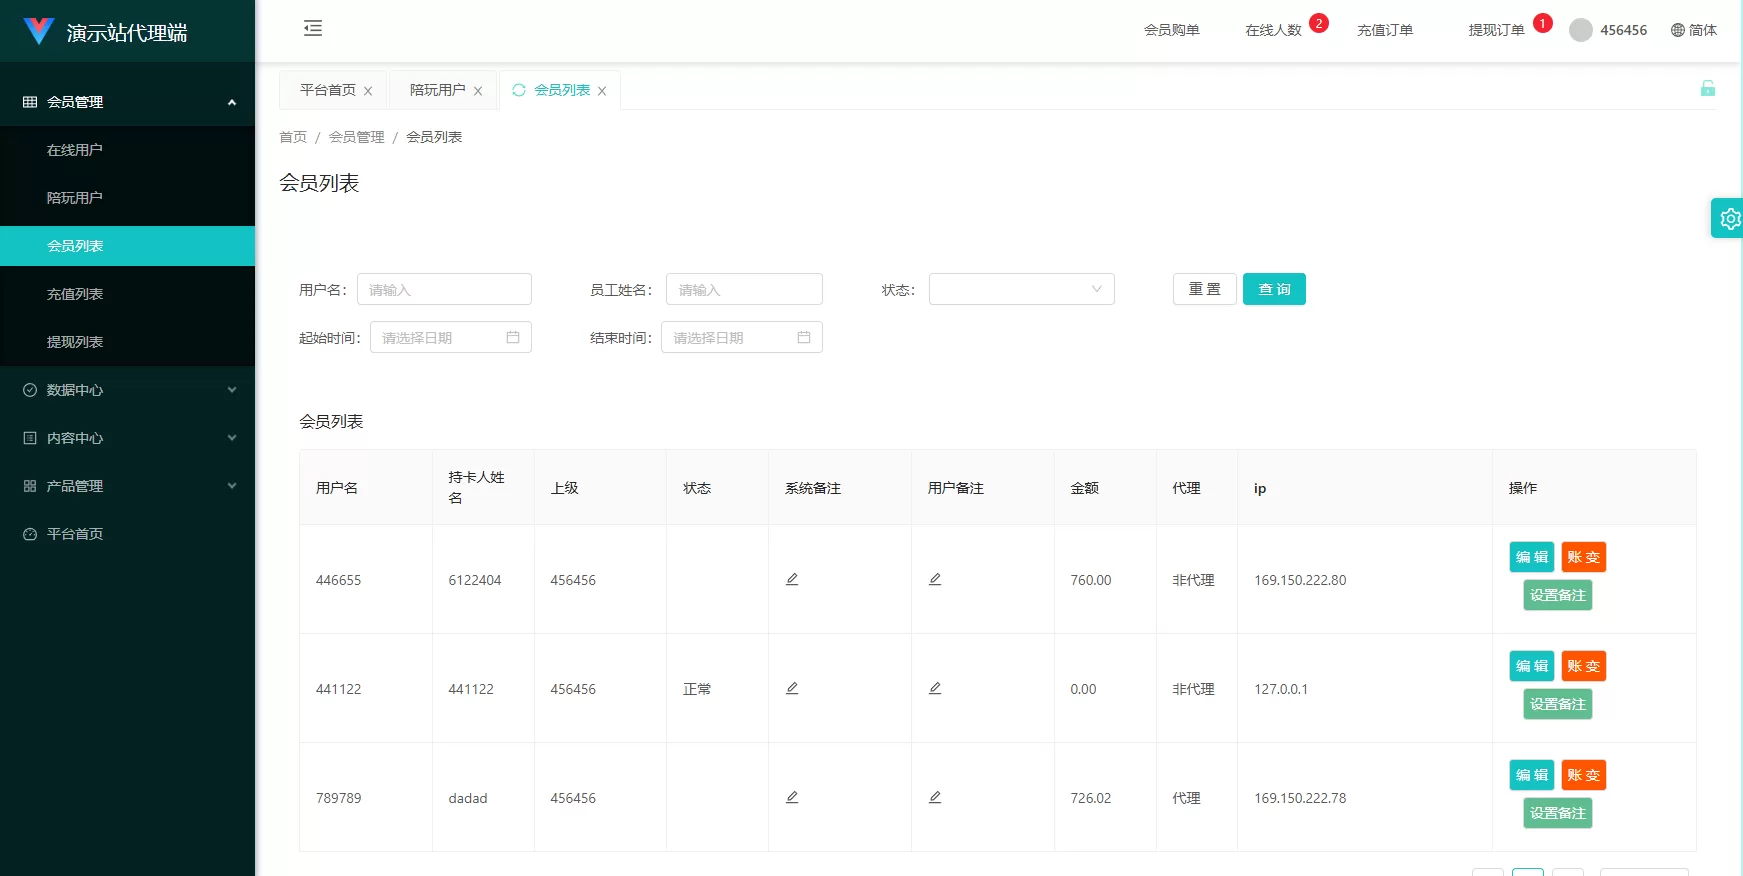
Task: Click the 查询 search button
Action: click(x=1274, y=289)
